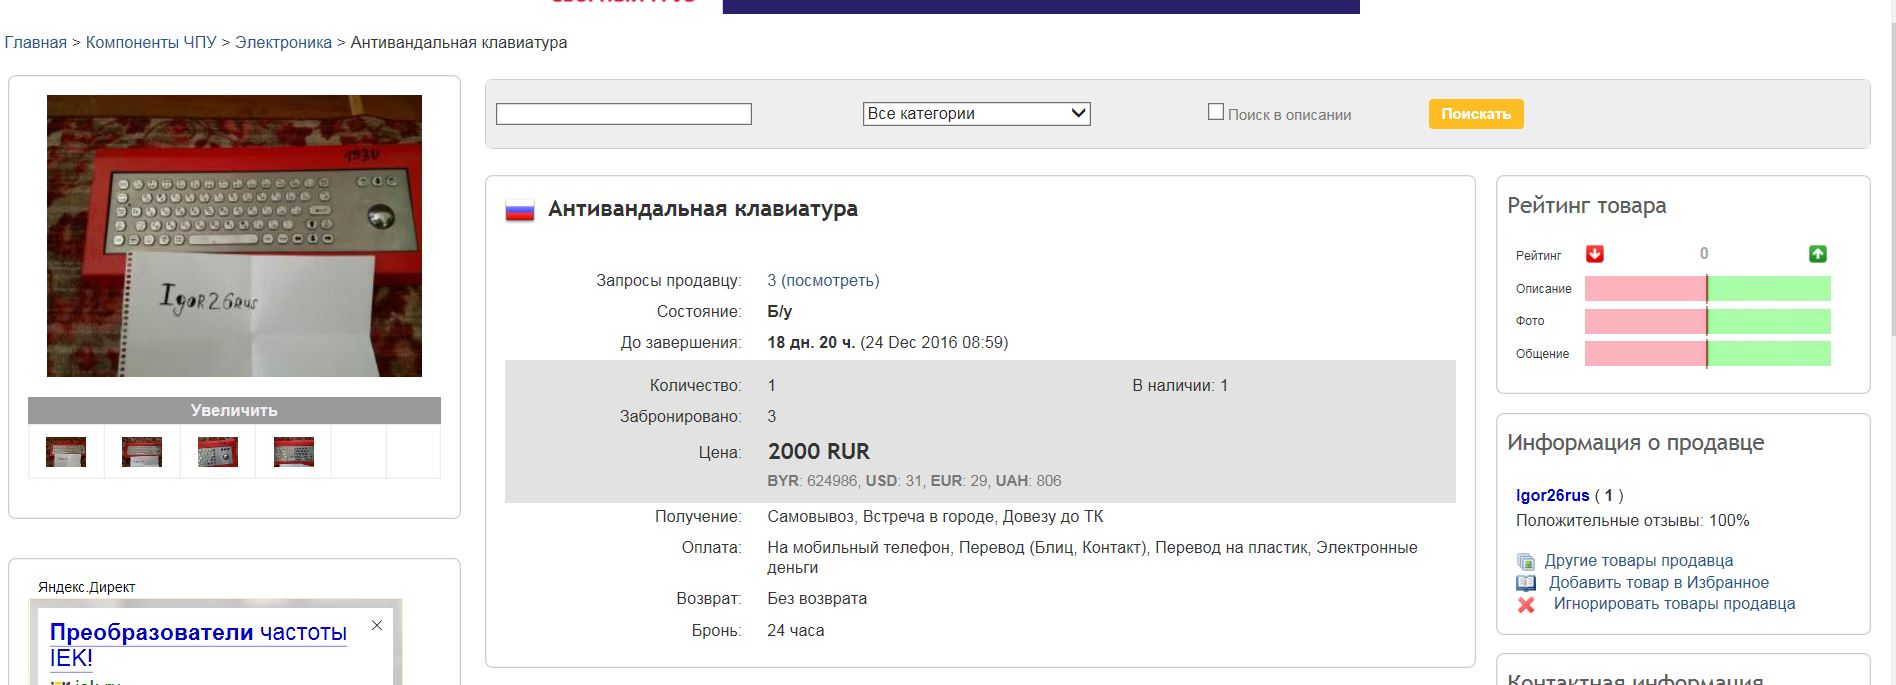Open Другие товары продавца link
Screen dimensions: 1896x685
pyautogui.click(x=1638, y=561)
